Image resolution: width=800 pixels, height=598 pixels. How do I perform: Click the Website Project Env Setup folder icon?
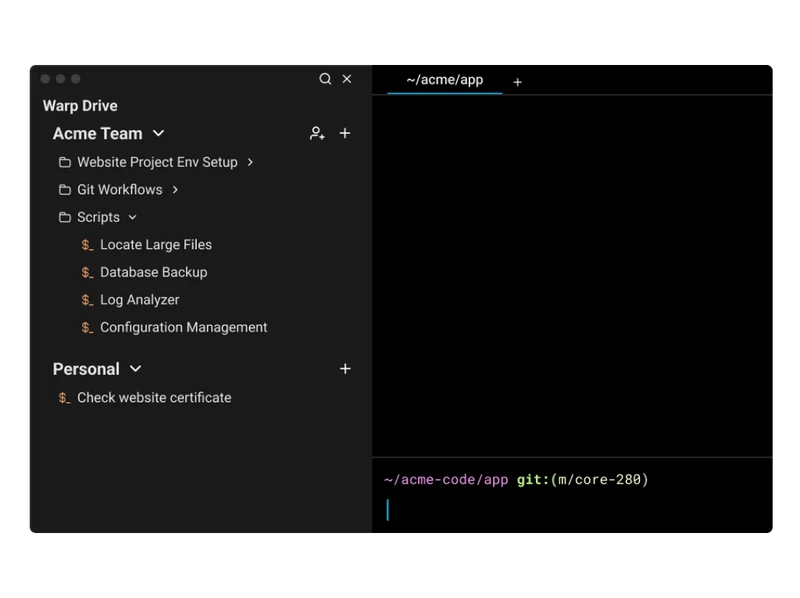pyautogui.click(x=65, y=162)
